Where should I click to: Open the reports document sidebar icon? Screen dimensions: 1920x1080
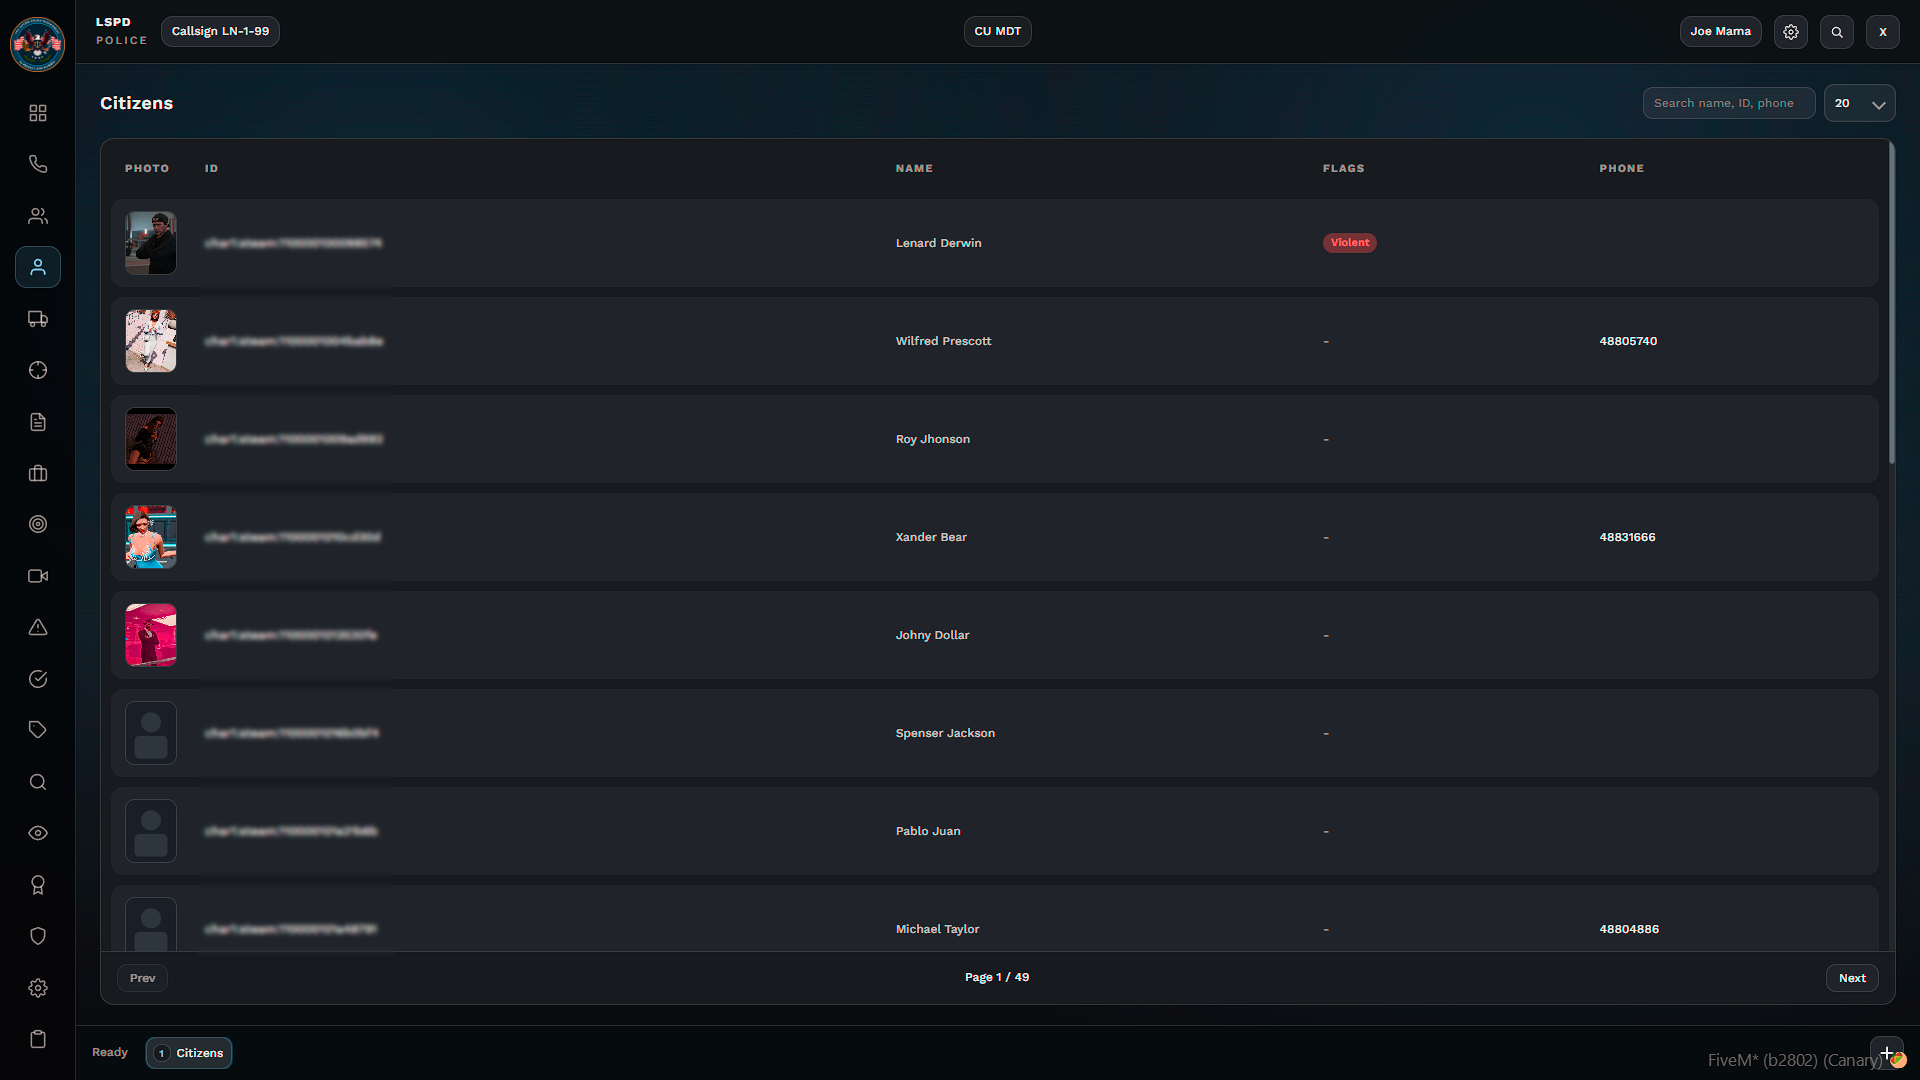pyautogui.click(x=38, y=422)
